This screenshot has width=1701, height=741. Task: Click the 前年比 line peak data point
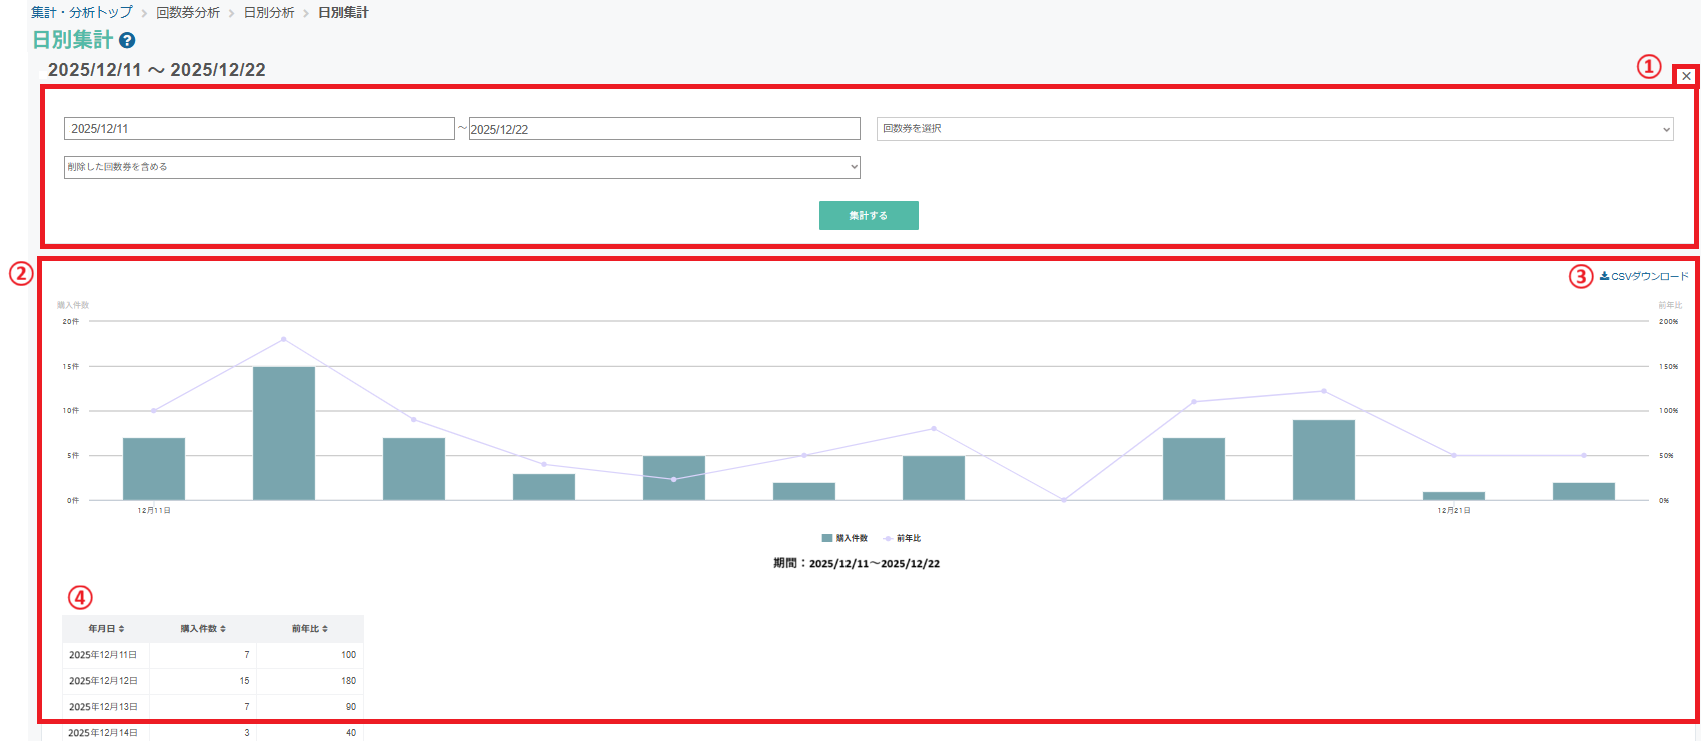284,339
